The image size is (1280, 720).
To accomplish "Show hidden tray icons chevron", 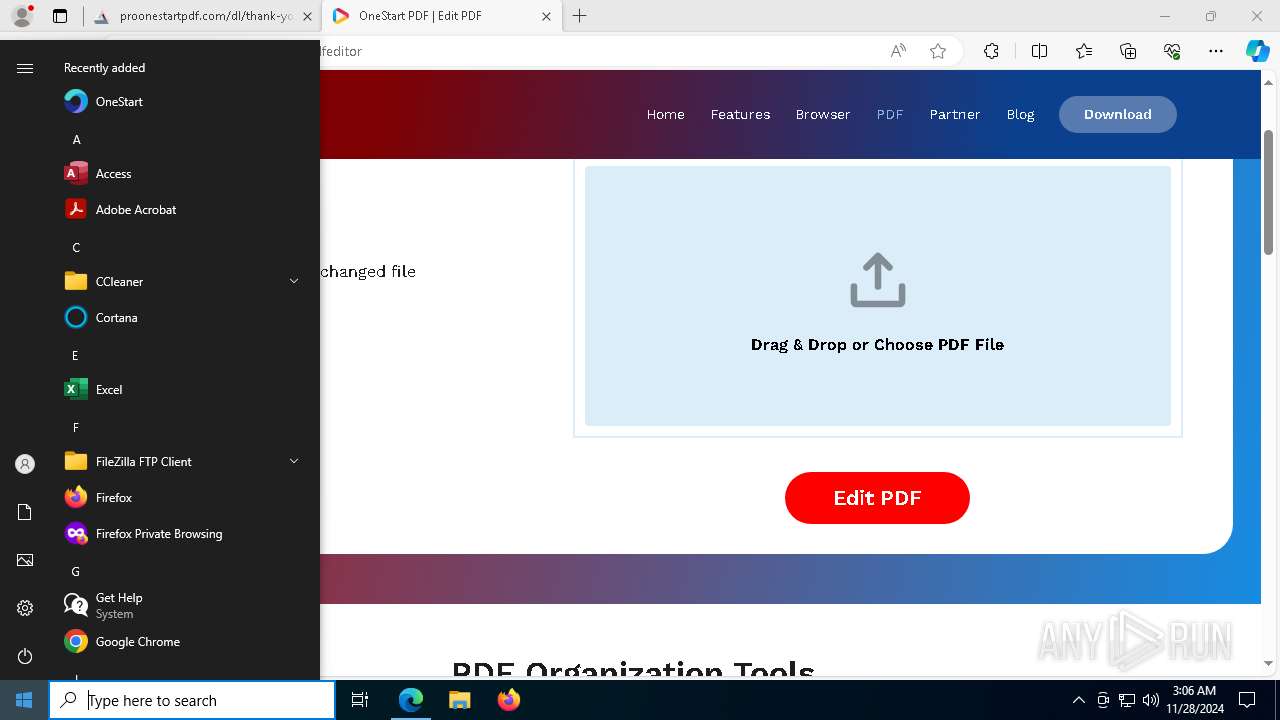I will [x=1078, y=700].
